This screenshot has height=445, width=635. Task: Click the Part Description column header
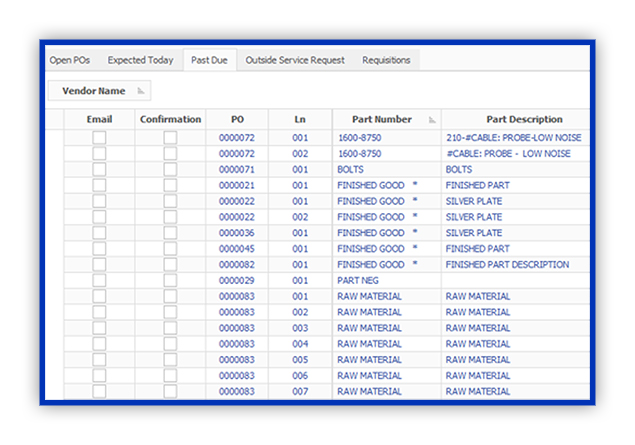coord(524,119)
